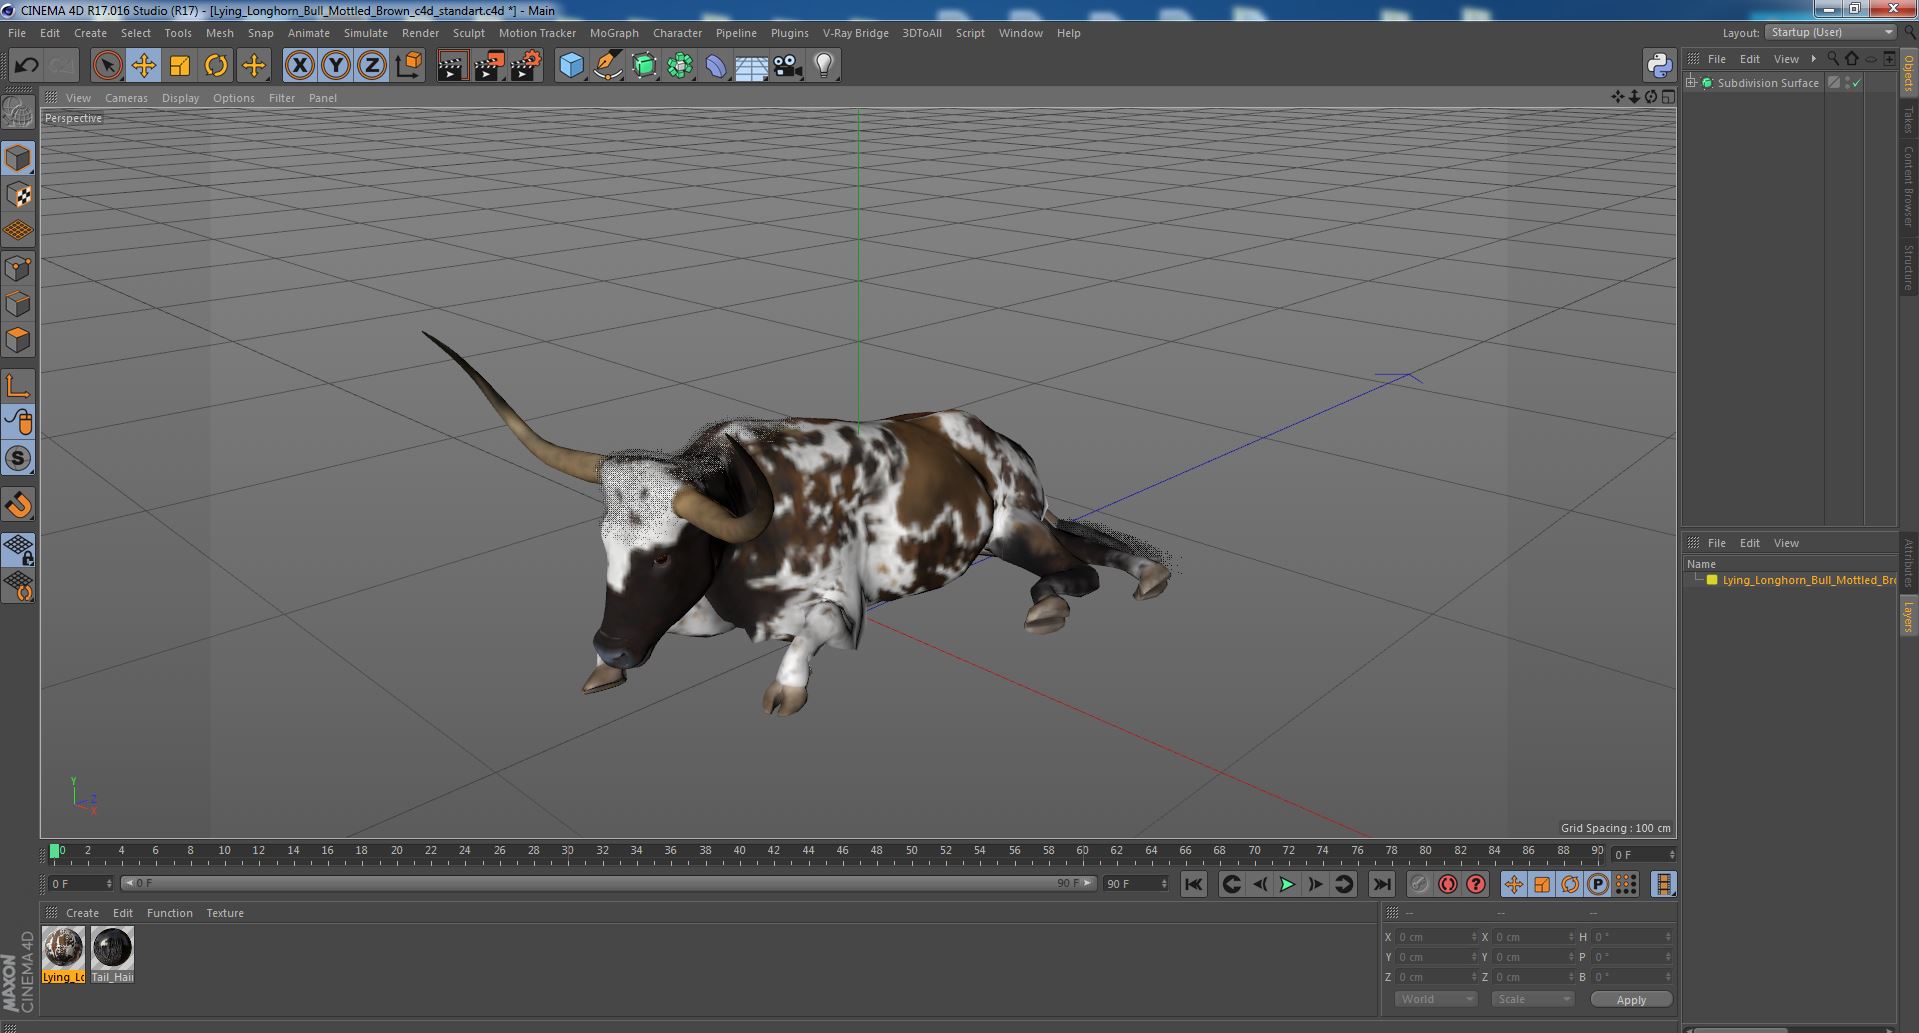
Task: Toggle Subdivision Surface enable checkmark
Action: (1857, 83)
